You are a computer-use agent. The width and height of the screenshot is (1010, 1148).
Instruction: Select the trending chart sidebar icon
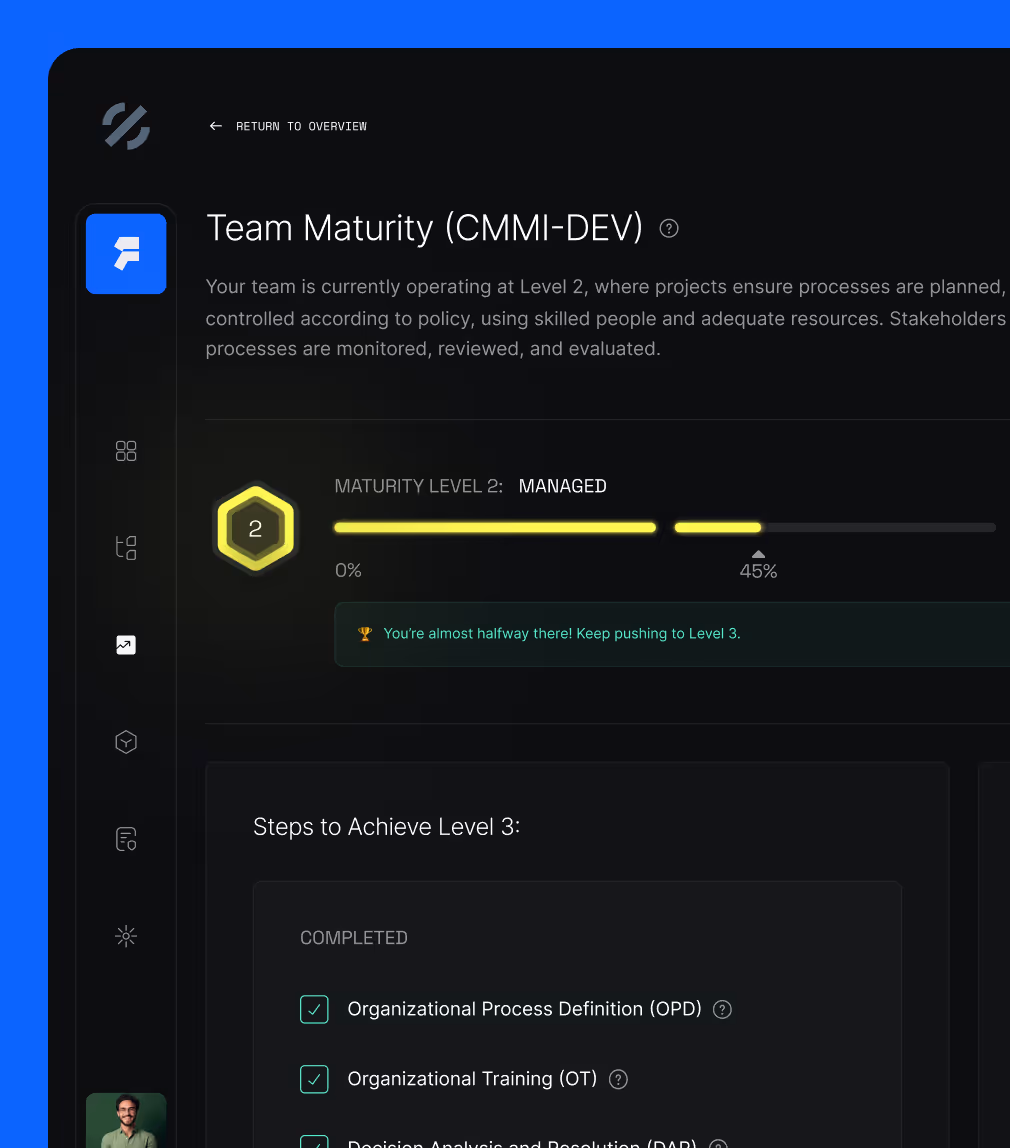click(x=126, y=645)
